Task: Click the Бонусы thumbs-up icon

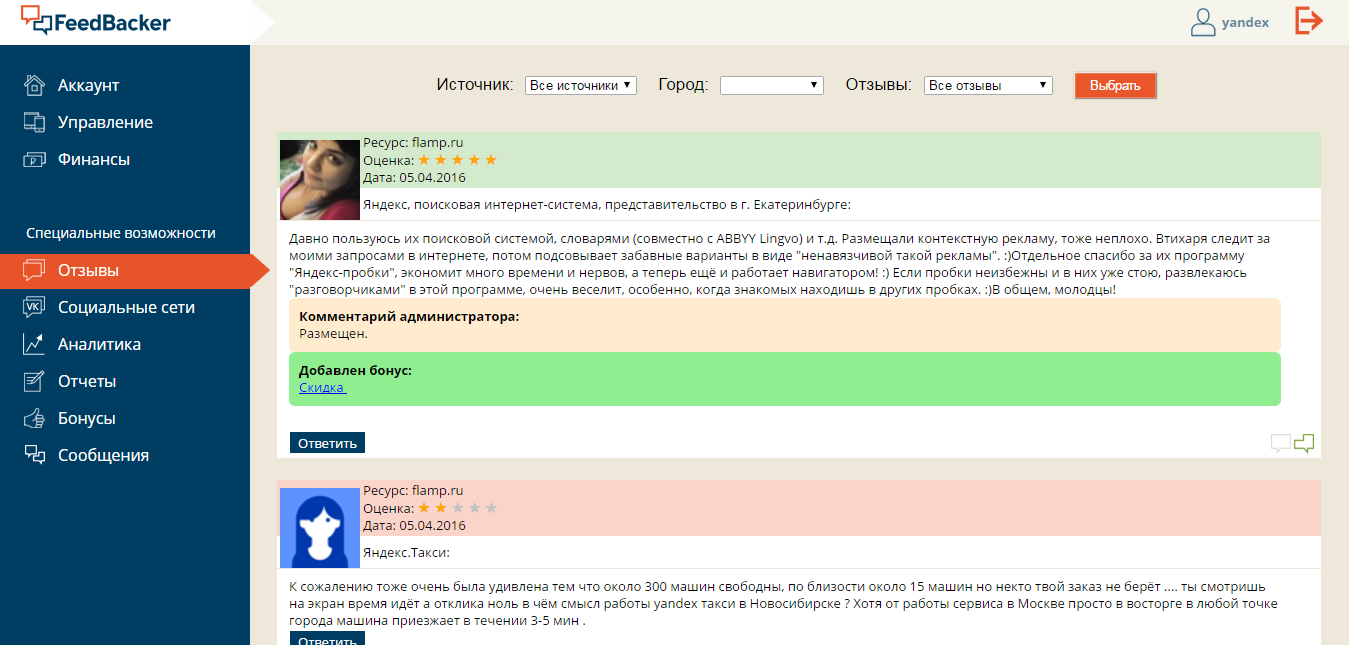Action: (35, 417)
